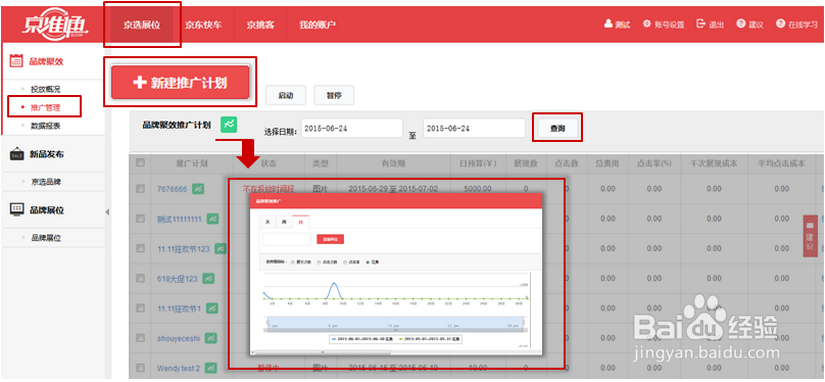Open the 7676666 plan link
This screenshot has width=825, height=382.
click(x=172, y=189)
